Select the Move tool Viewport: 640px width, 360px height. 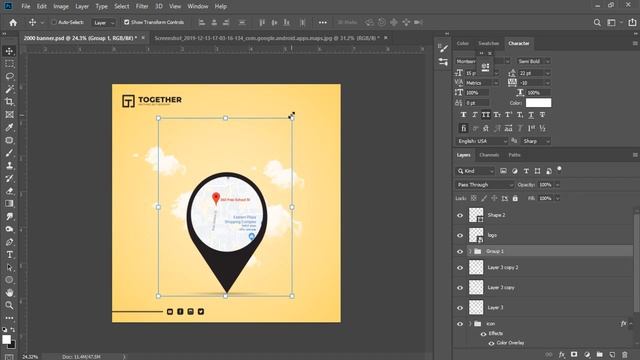coord(9,51)
